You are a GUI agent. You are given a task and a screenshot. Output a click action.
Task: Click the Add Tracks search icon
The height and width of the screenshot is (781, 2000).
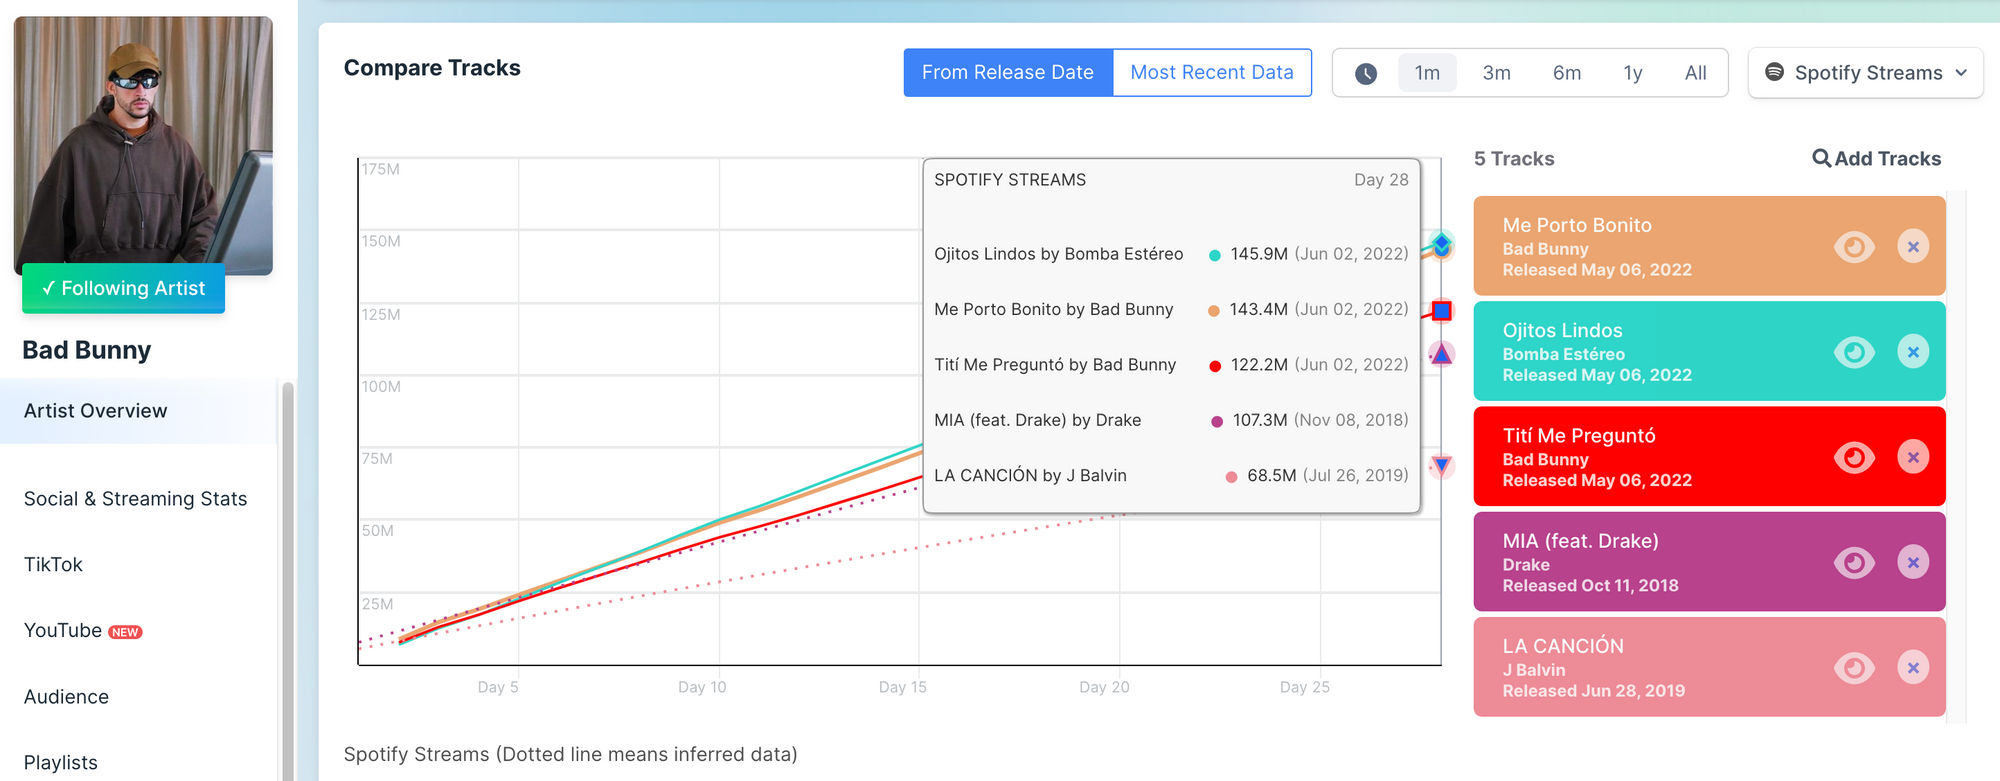point(1822,158)
